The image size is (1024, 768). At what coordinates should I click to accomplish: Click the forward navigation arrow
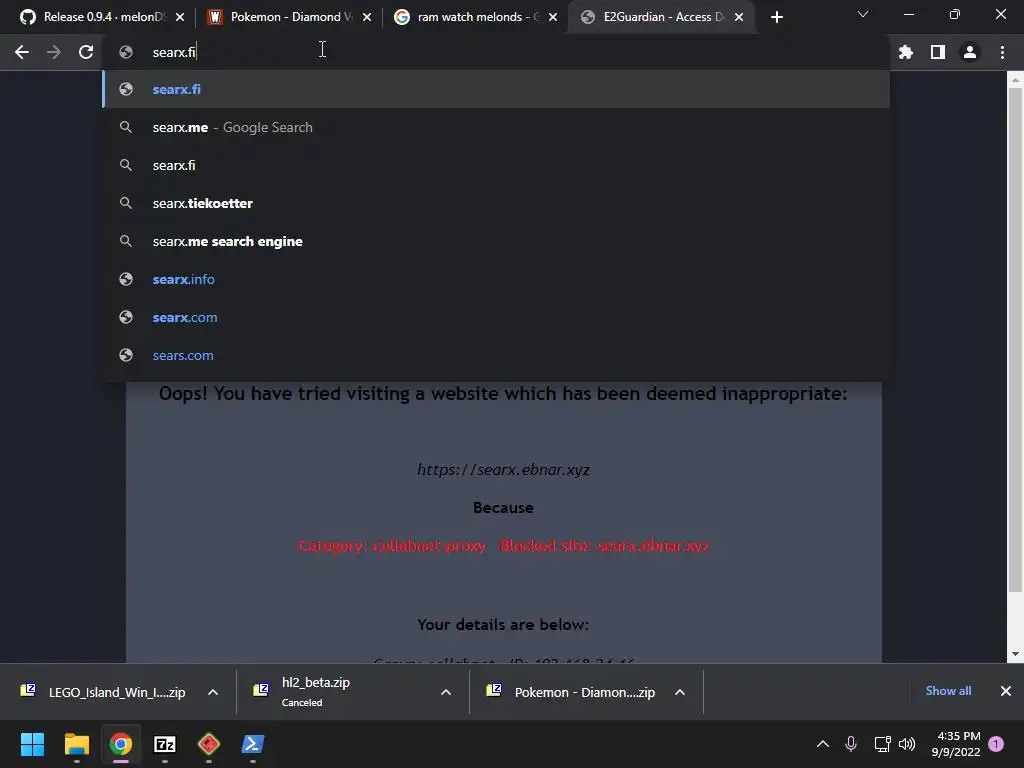pos(54,52)
